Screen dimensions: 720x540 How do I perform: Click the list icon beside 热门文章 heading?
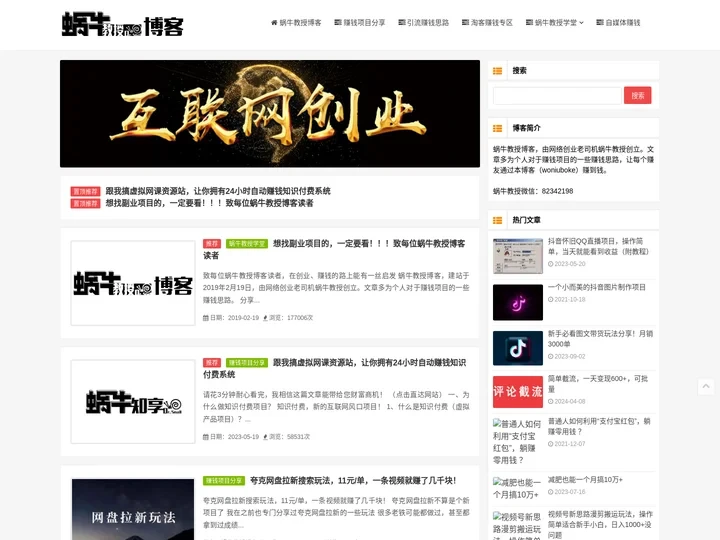pyautogui.click(x=497, y=220)
